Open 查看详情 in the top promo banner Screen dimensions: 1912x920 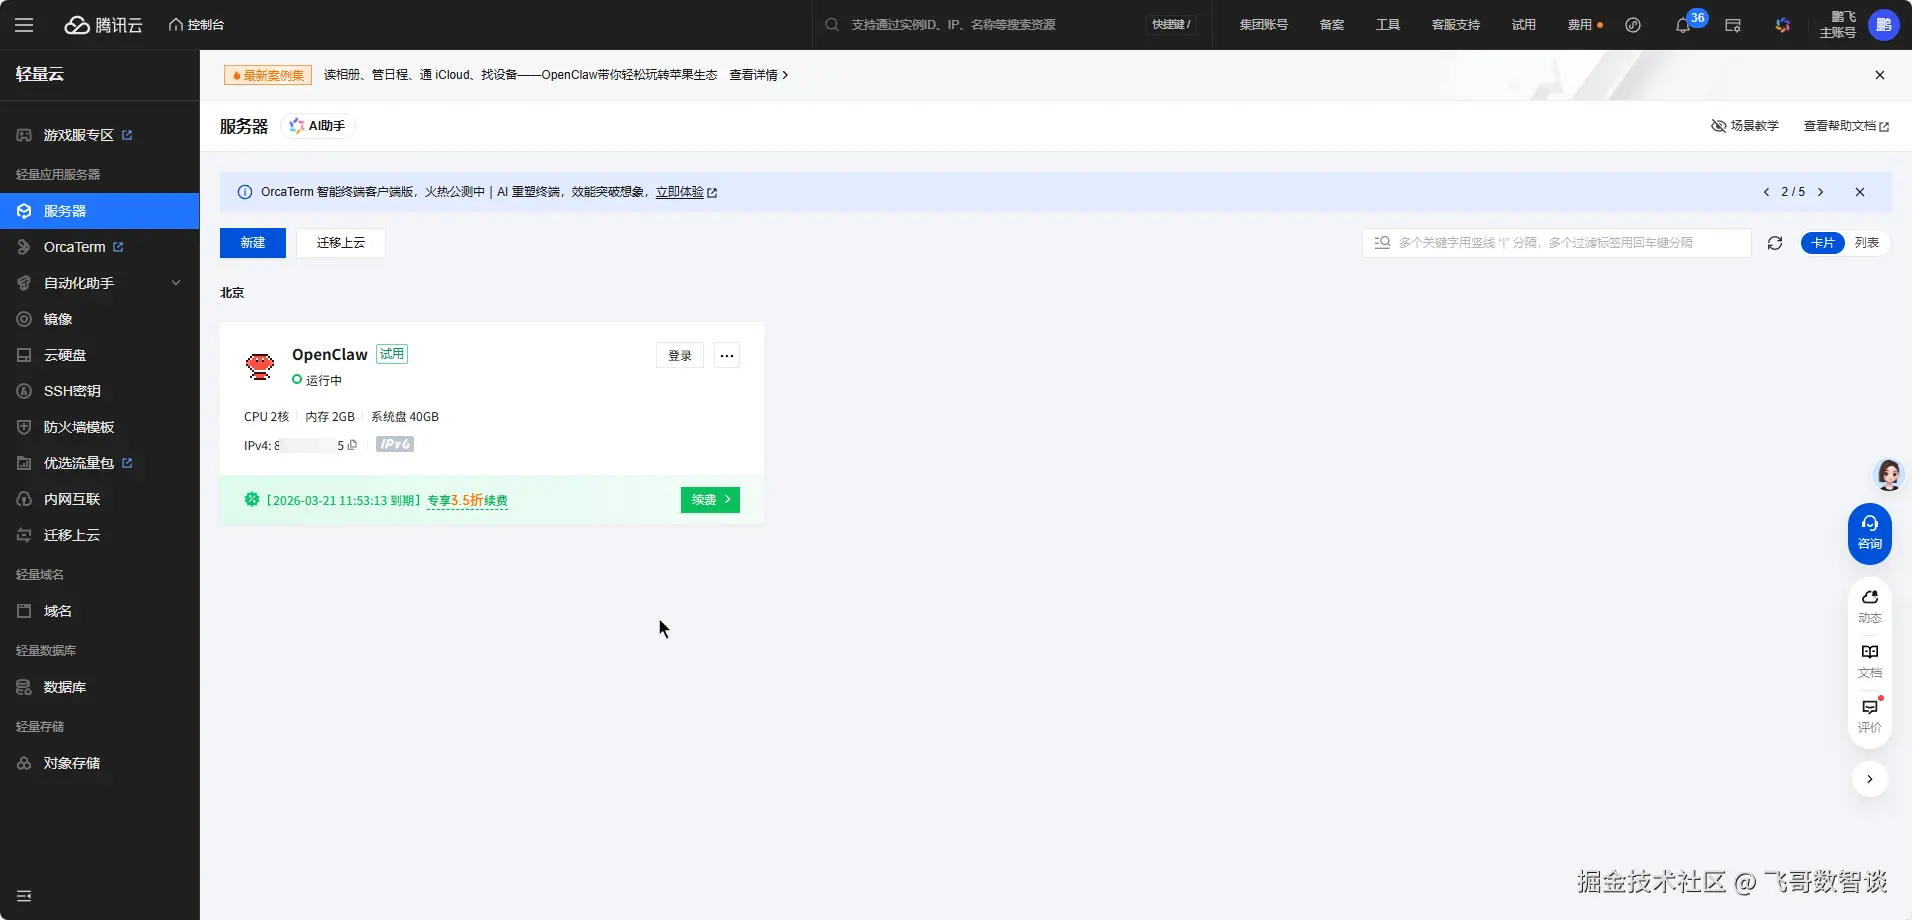758,75
